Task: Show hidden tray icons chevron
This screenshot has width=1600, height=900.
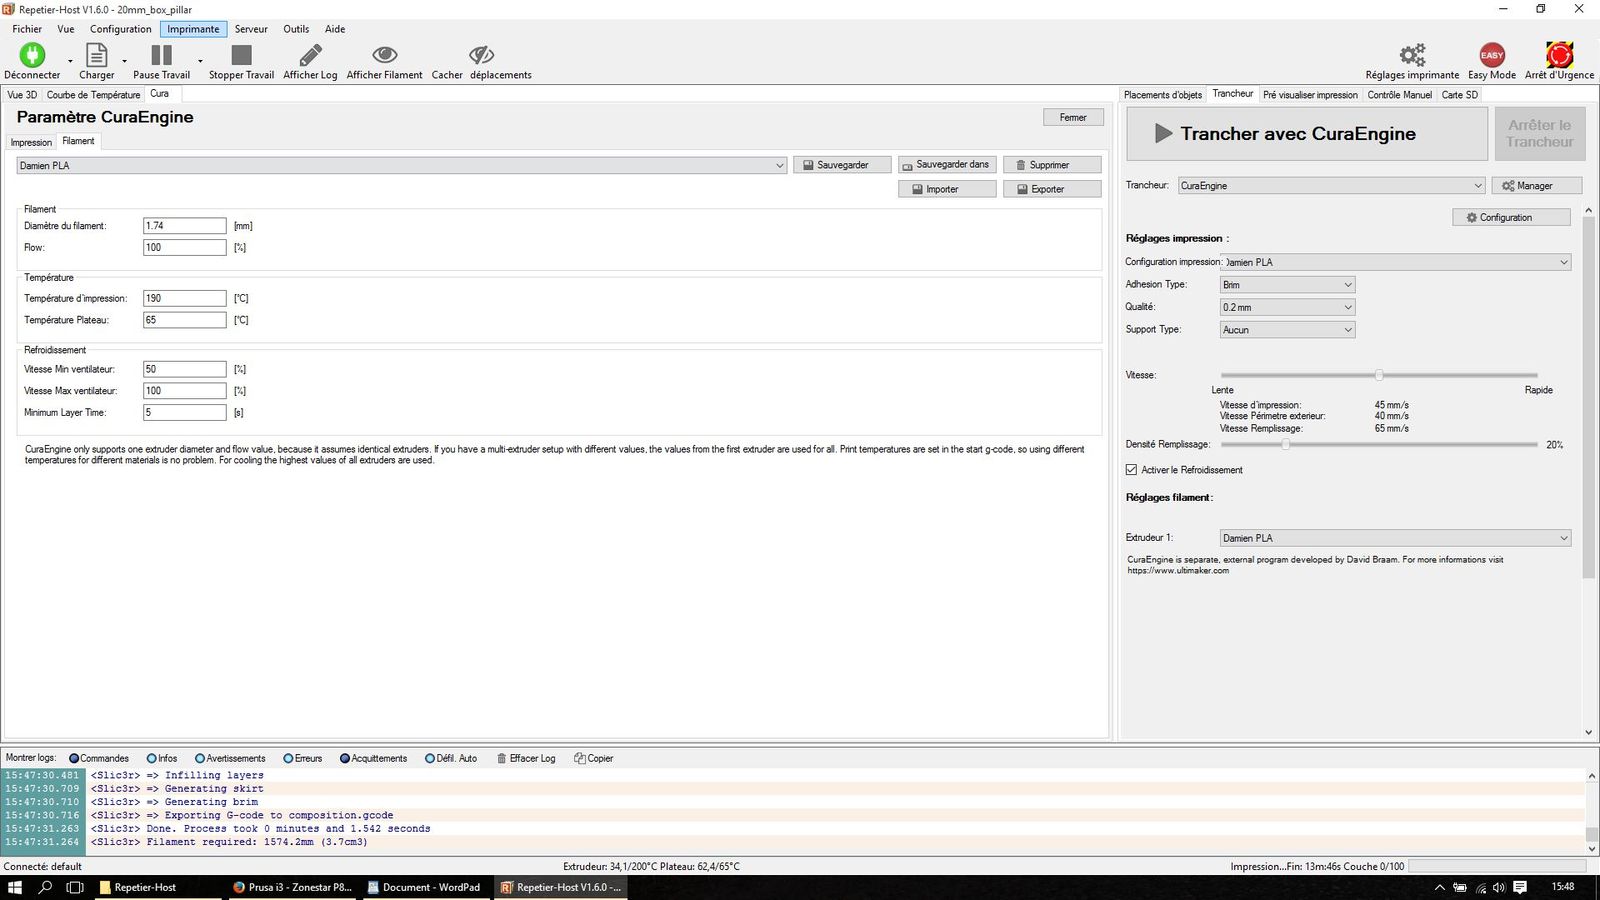Action: click(x=1440, y=887)
